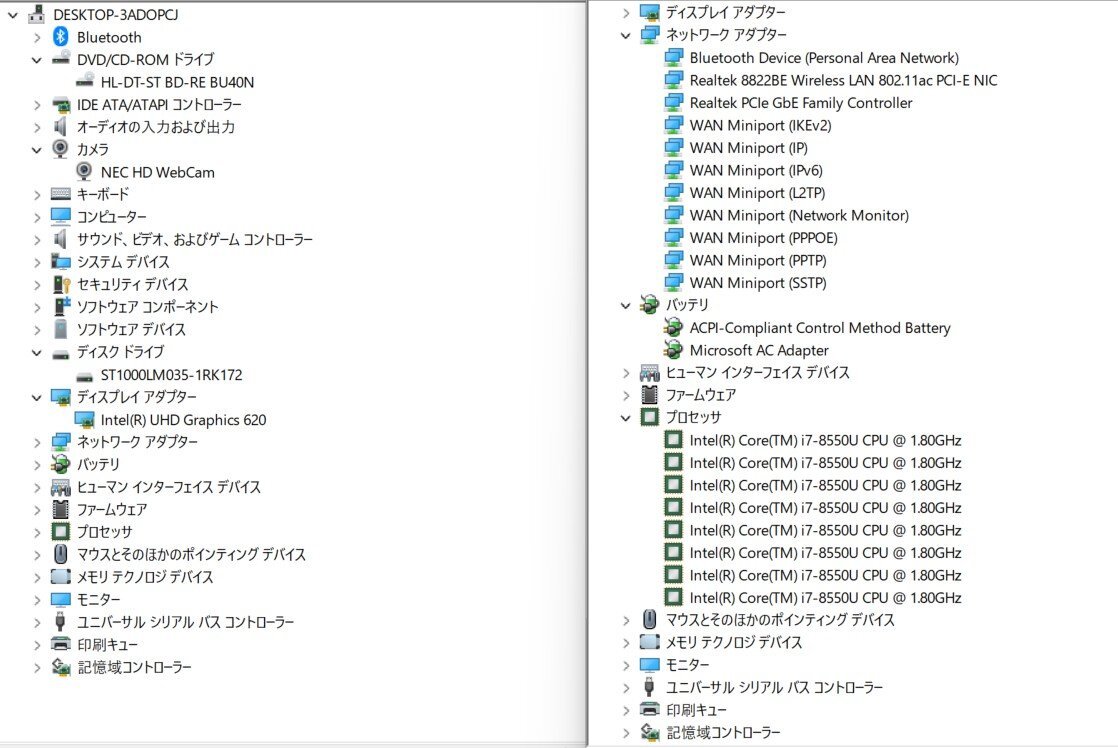Expand ネットワーク アダプター in left pane
1118x748 pixels.
pyautogui.click(x=37, y=442)
